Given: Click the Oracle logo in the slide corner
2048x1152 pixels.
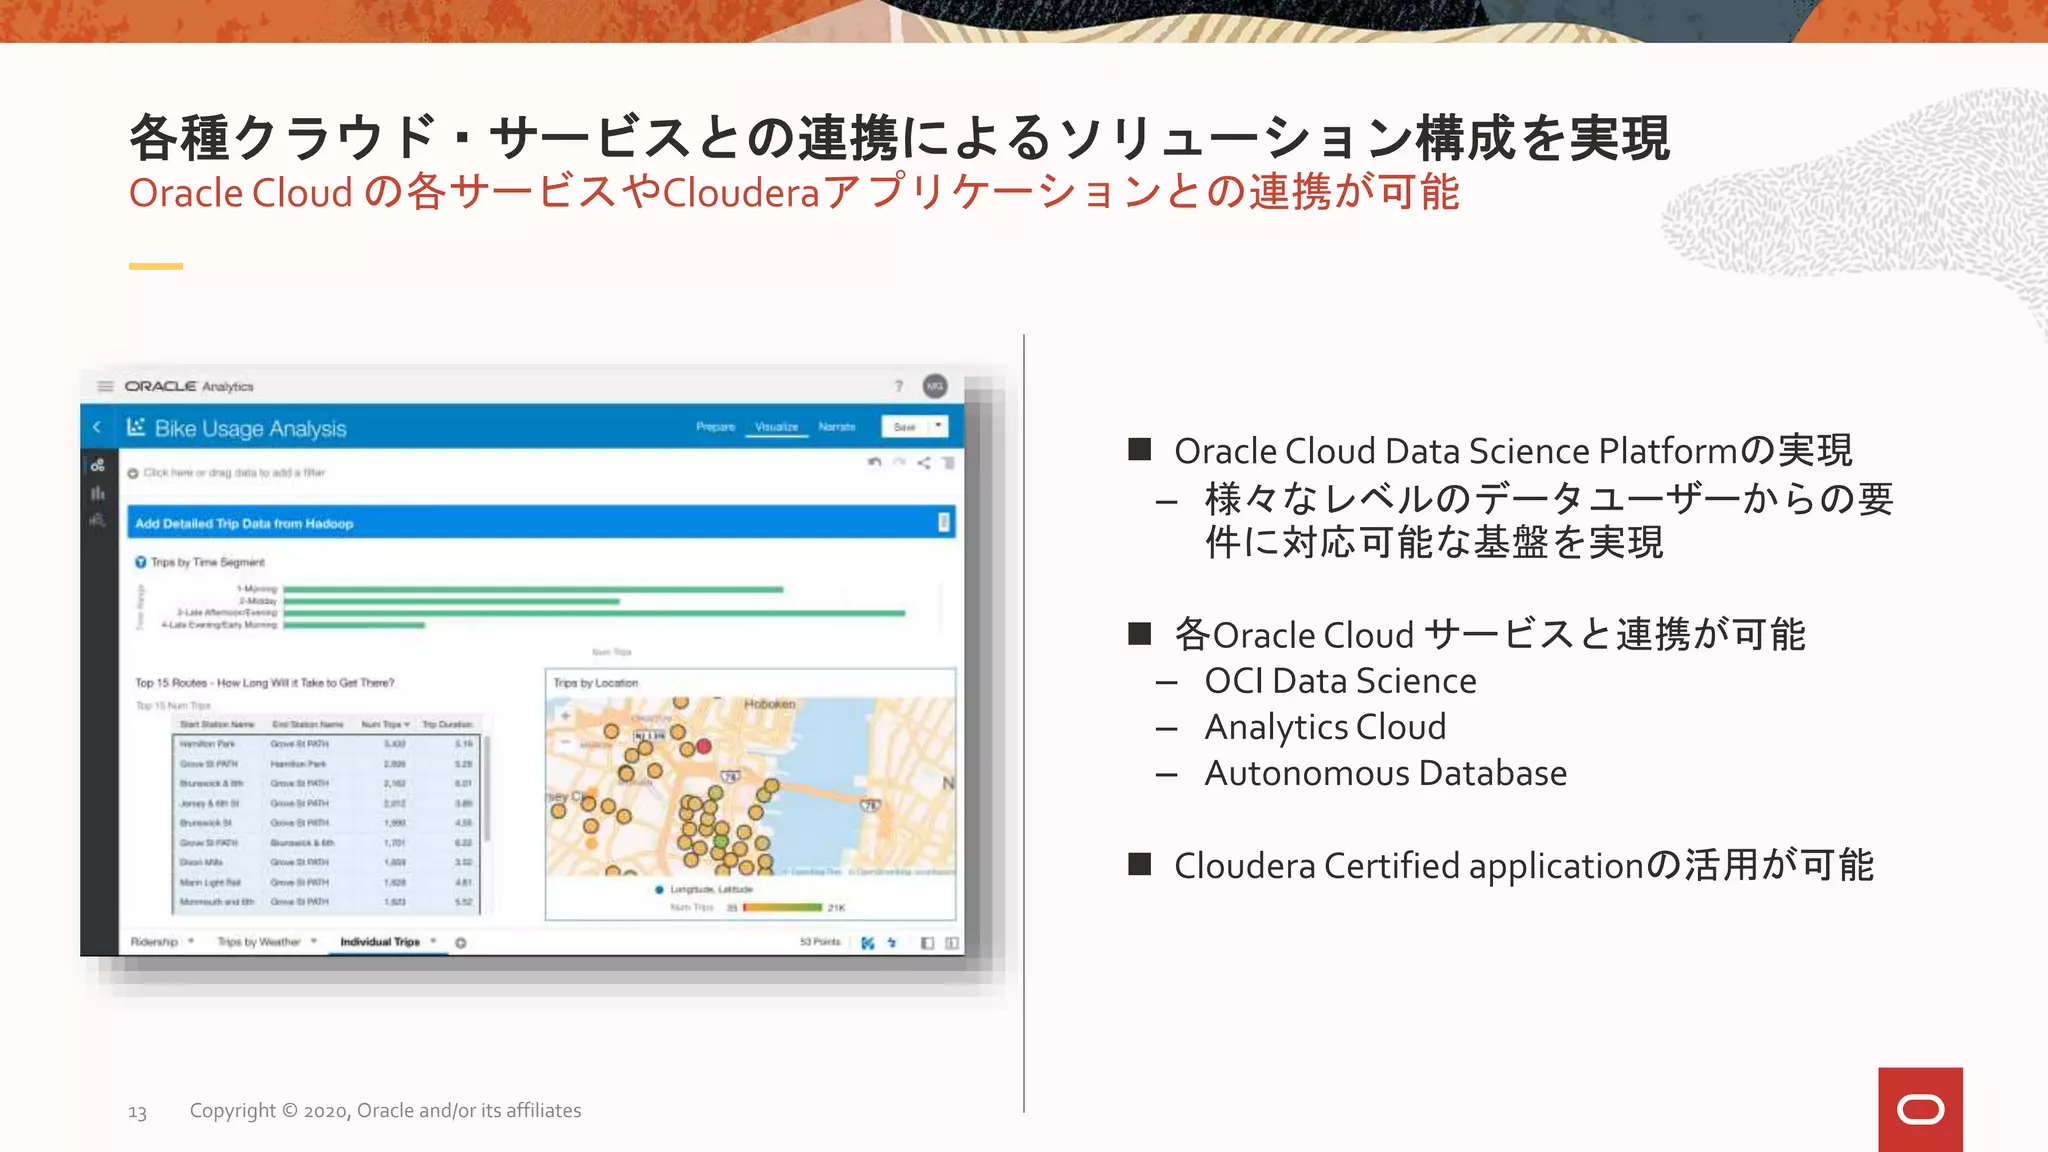Looking at the screenshot, I should click(1920, 1109).
